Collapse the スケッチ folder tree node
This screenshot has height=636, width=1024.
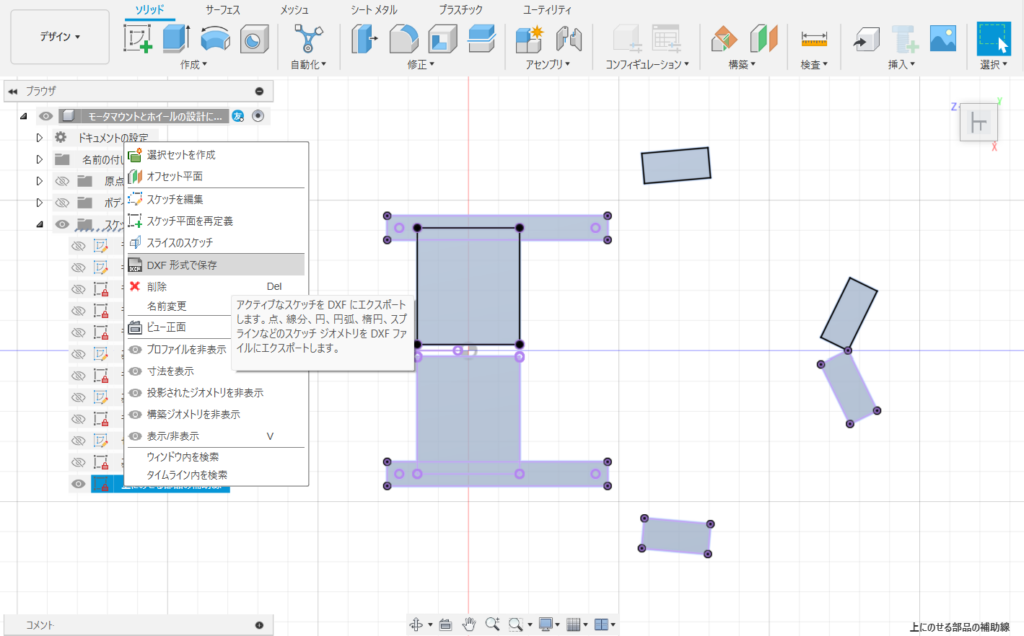coord(39,224)
